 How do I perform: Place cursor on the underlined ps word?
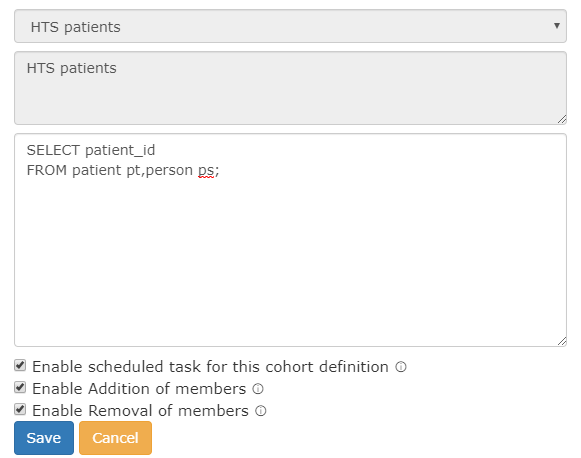pyautogui.click(x=206, y=171)
